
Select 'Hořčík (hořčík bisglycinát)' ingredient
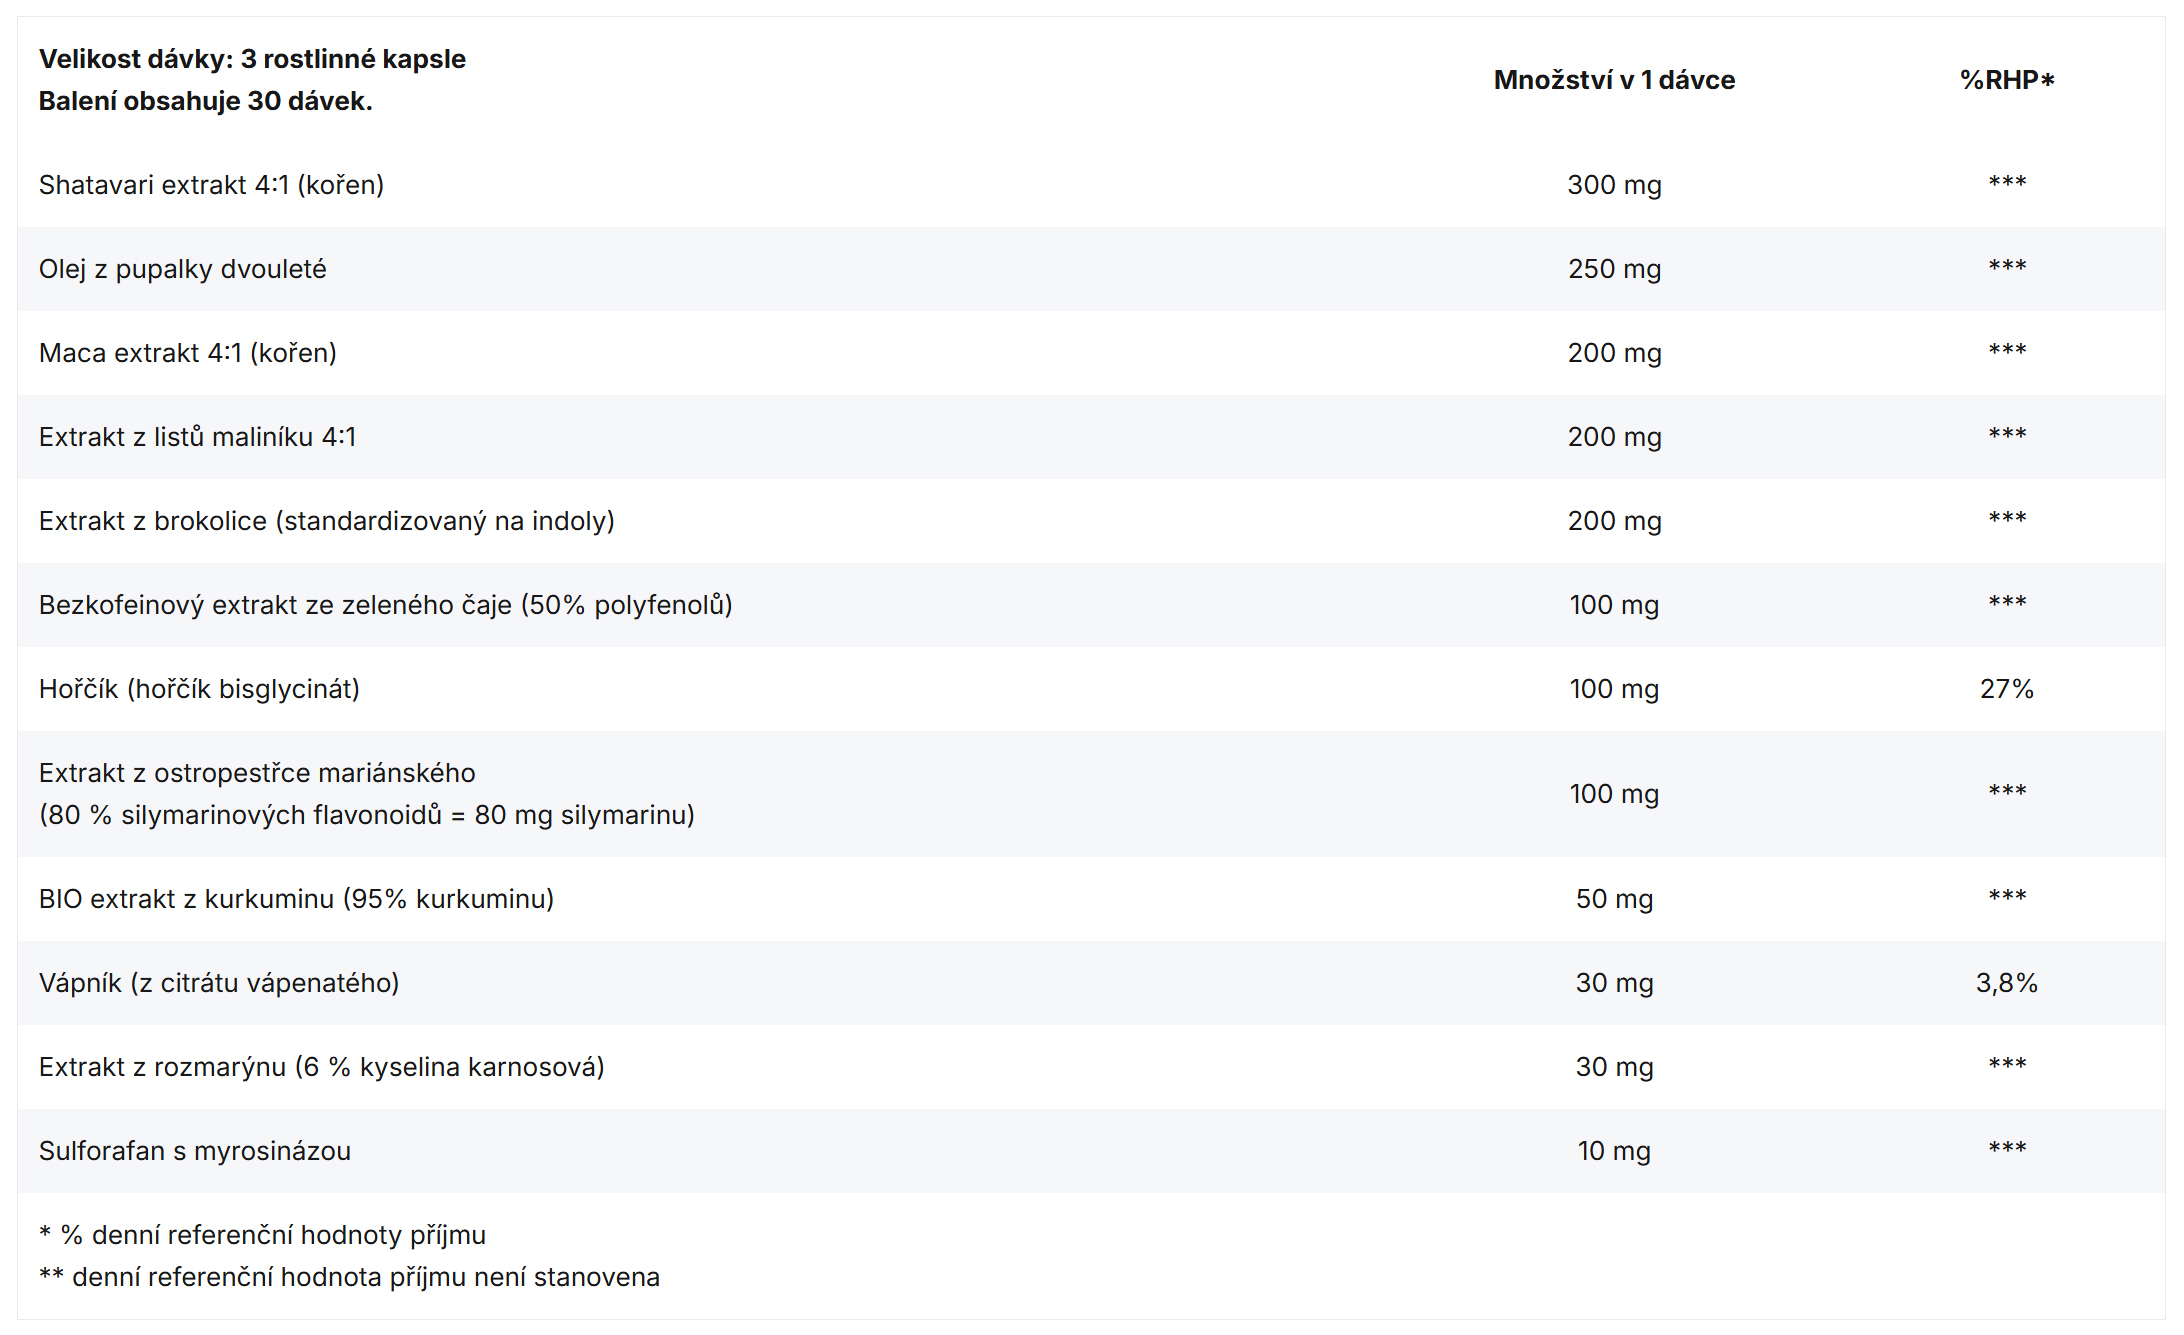coord(199,689)
